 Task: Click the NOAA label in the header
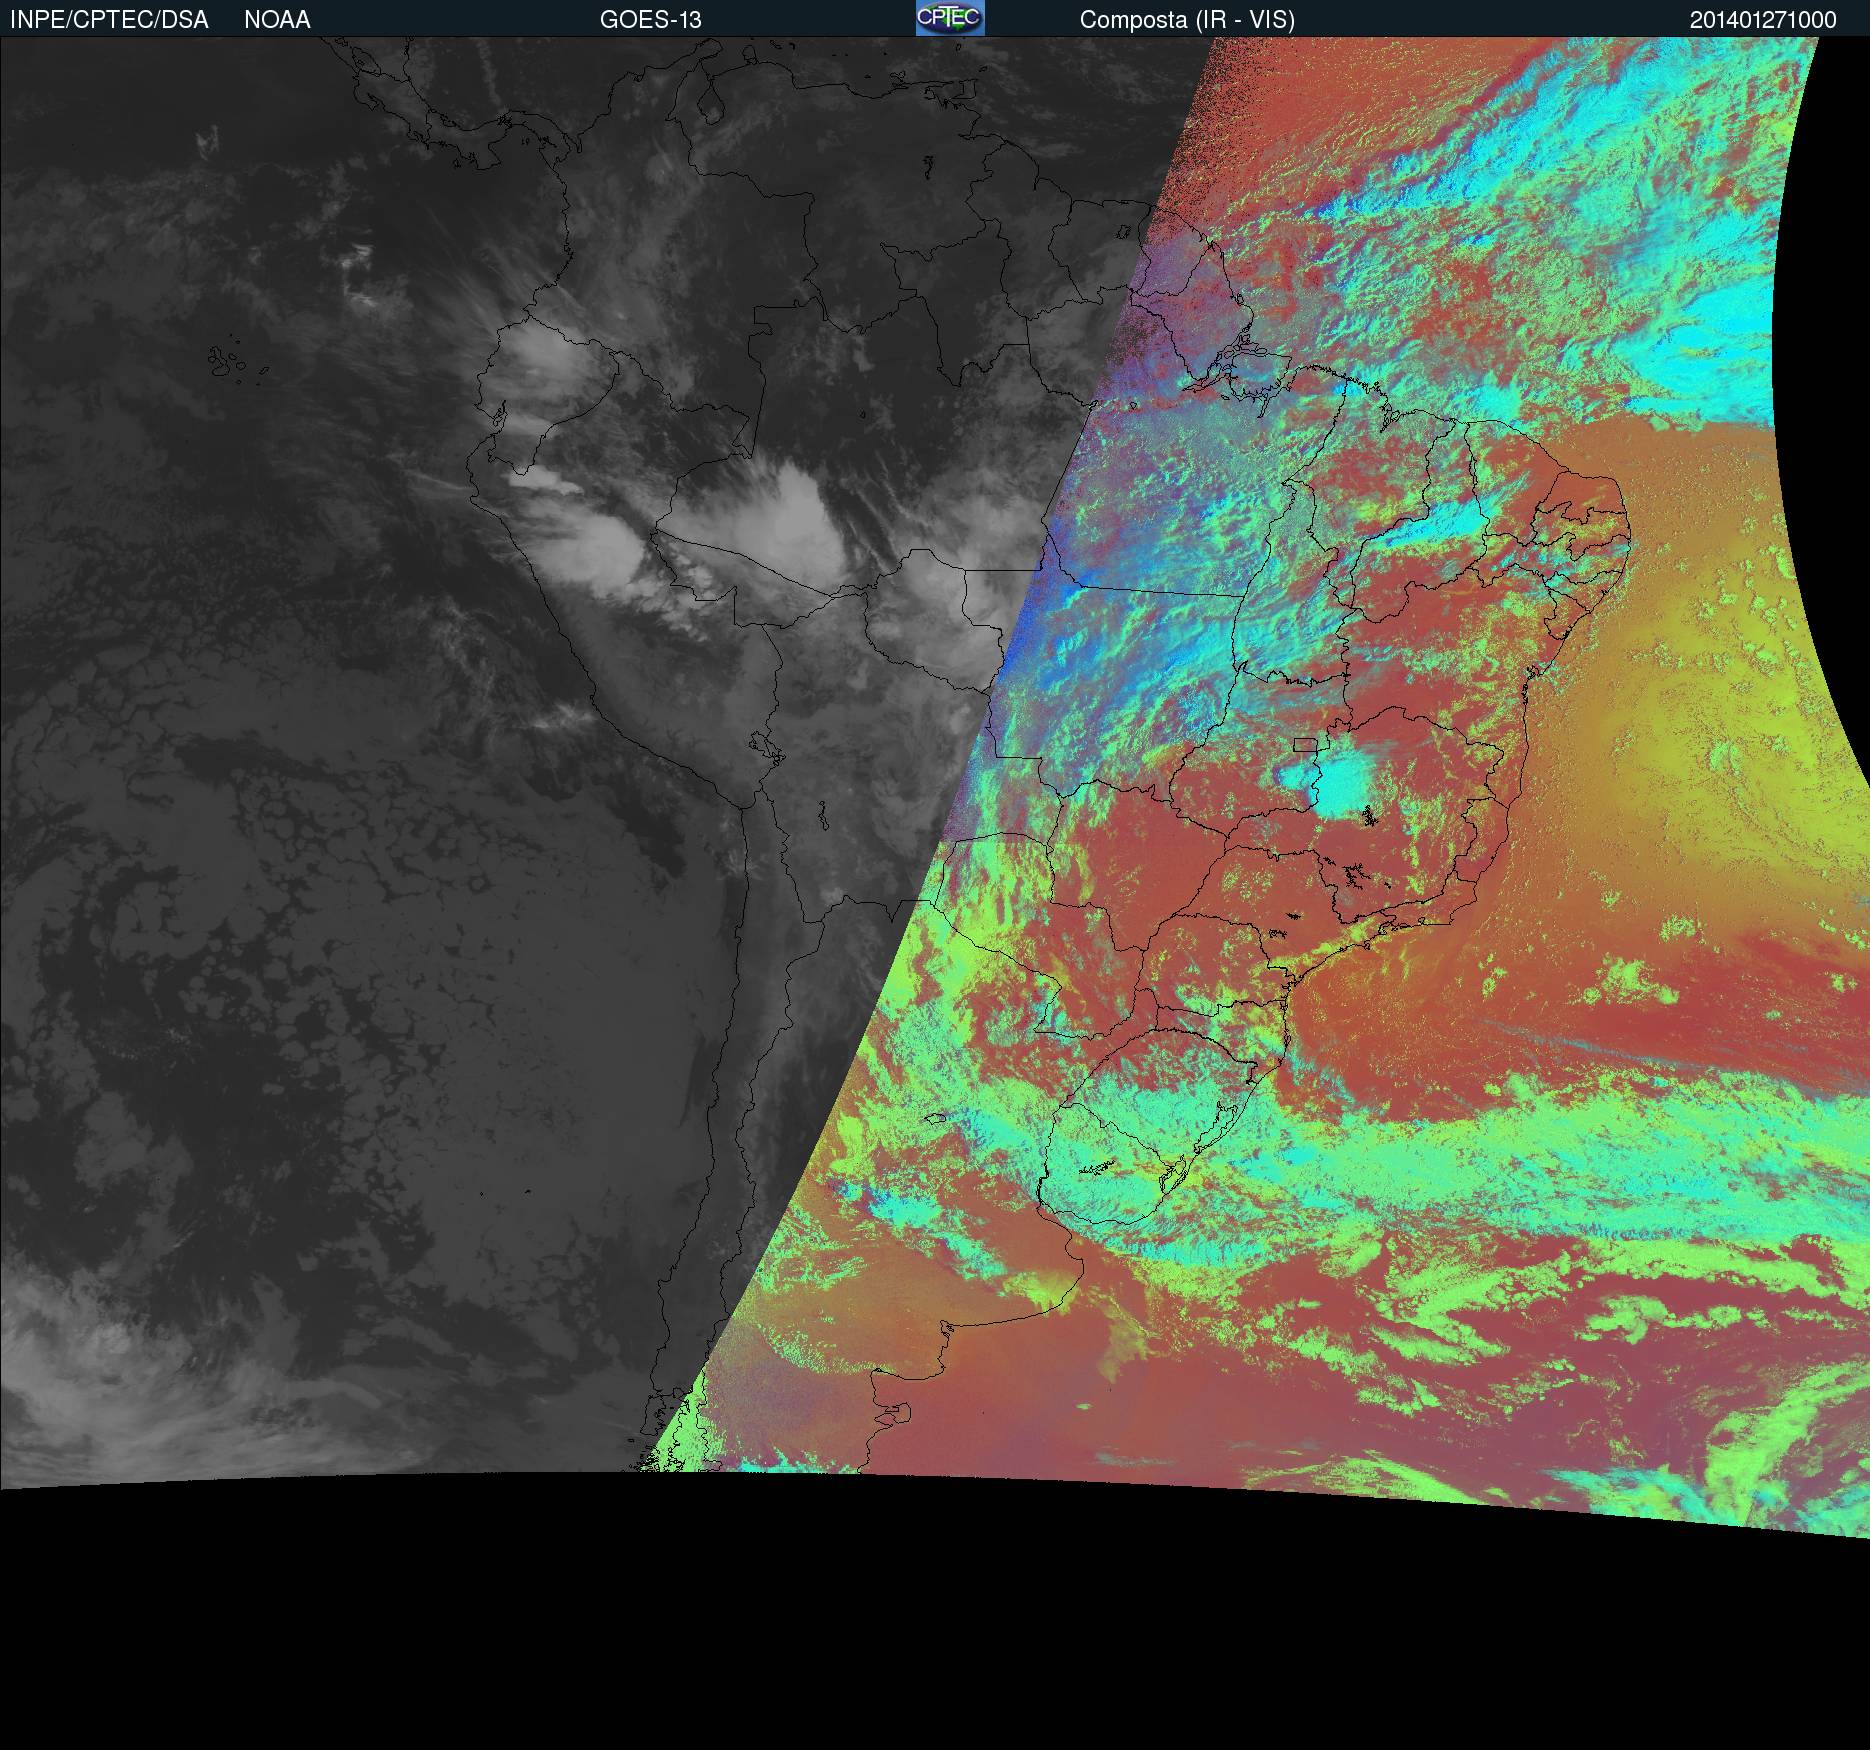tap(277, 20)
